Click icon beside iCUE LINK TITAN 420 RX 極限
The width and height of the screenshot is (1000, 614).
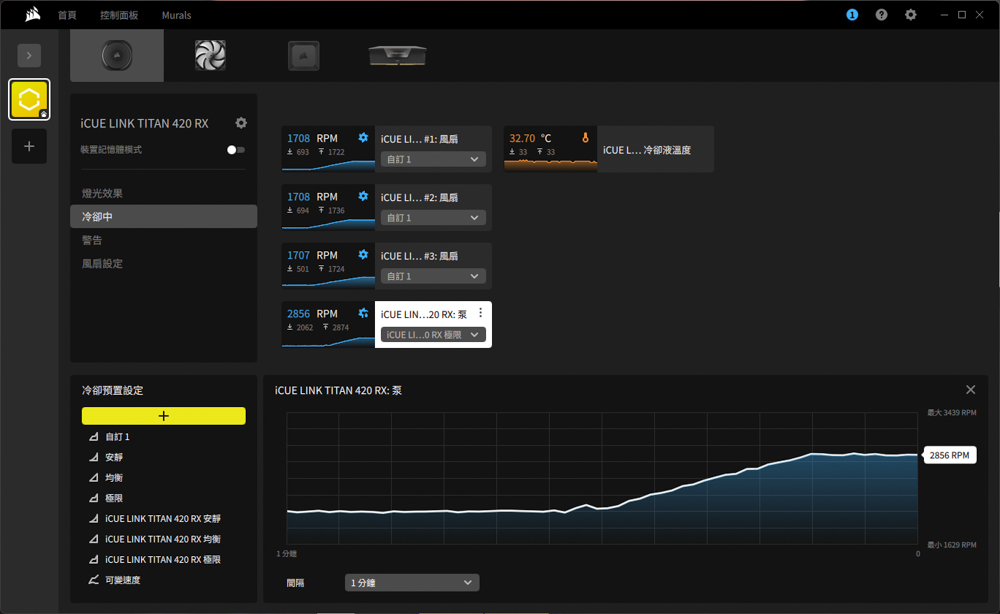(x=94, y=559)
